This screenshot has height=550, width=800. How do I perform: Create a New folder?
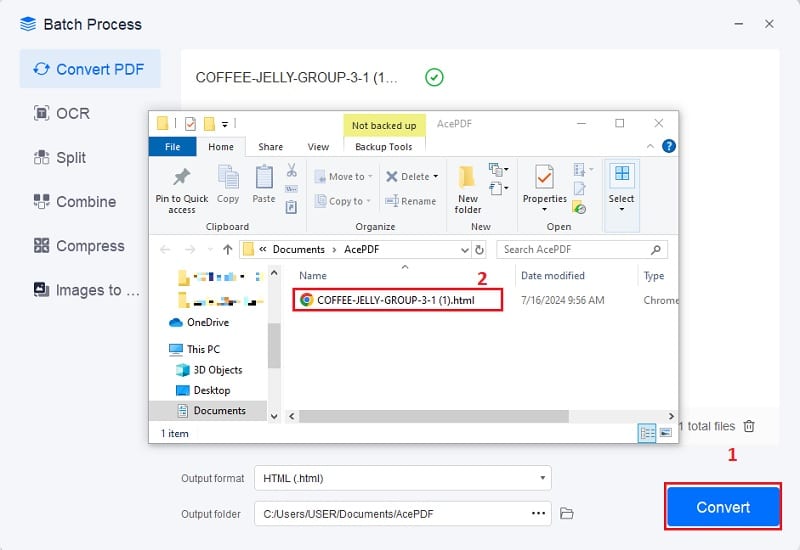(468, 189)
